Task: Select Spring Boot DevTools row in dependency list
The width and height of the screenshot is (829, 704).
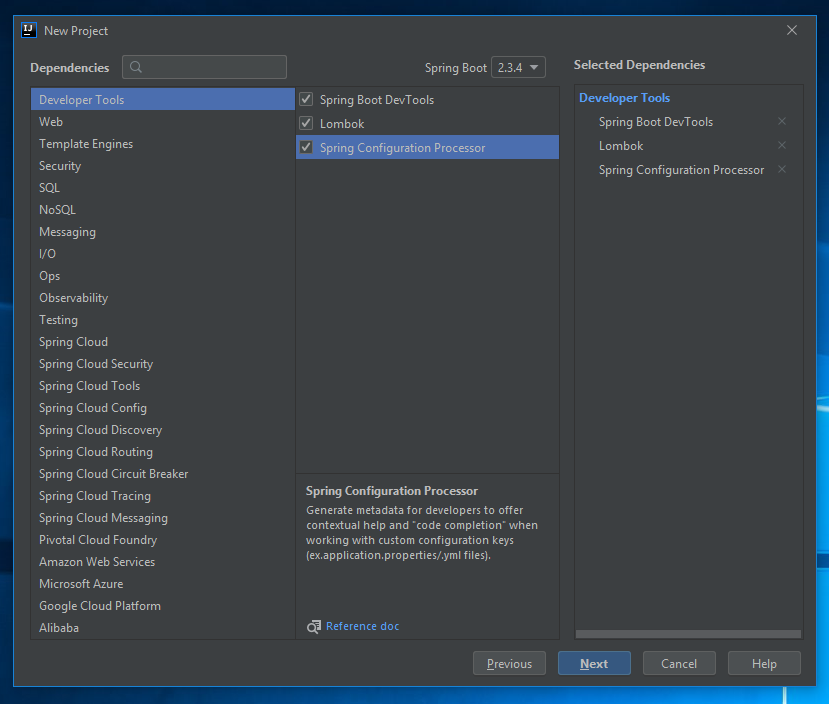Action: tap(427, 99)
